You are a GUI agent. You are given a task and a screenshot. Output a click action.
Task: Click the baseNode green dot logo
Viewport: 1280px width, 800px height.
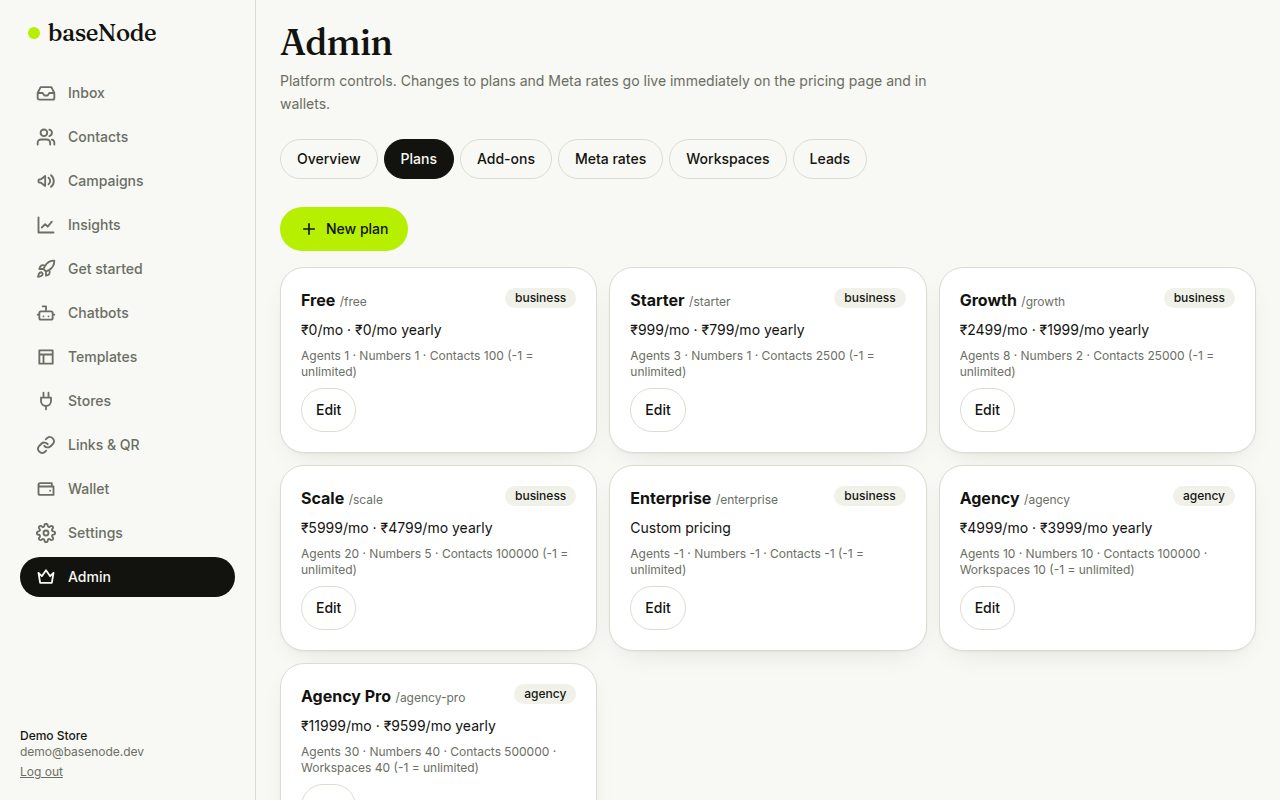[x=34, y=33]
